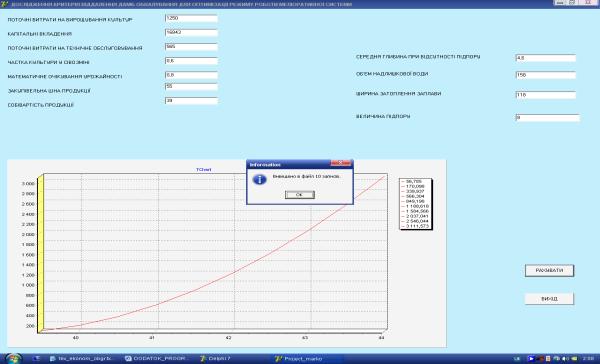Click the ВИХІД exit button
This screenshot has height=364, width=600.
[549, 299]
